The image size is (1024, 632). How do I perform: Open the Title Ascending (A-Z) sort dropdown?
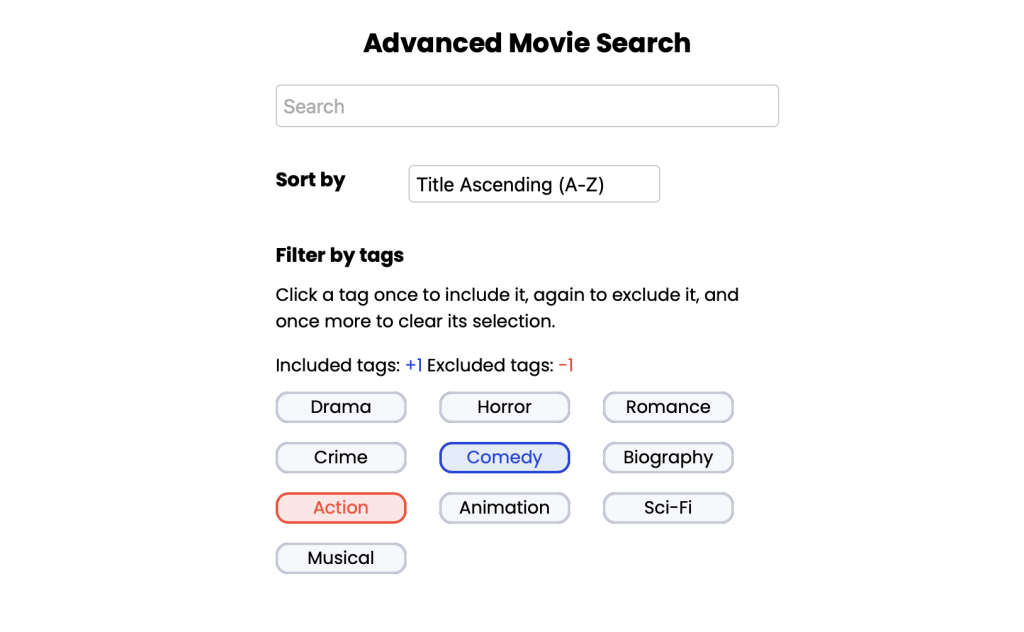click(534, 184)
